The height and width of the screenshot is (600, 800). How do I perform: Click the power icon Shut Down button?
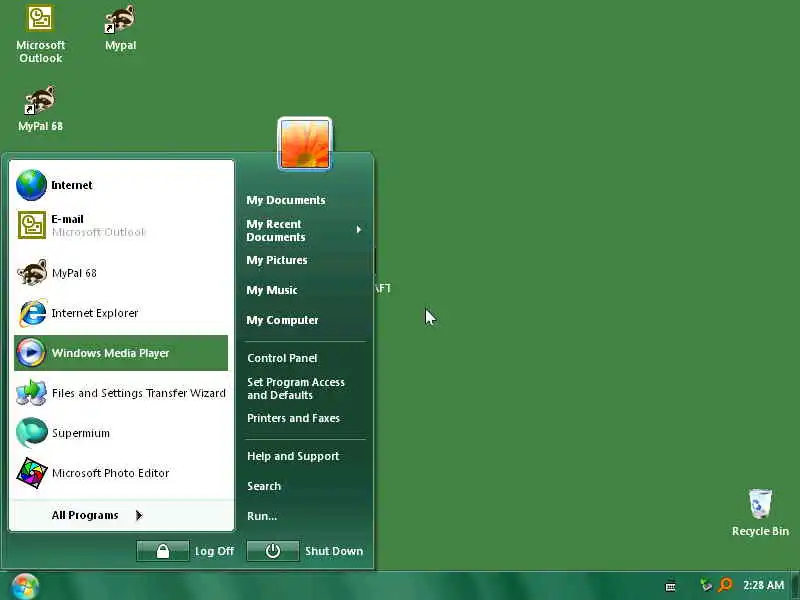272,551
